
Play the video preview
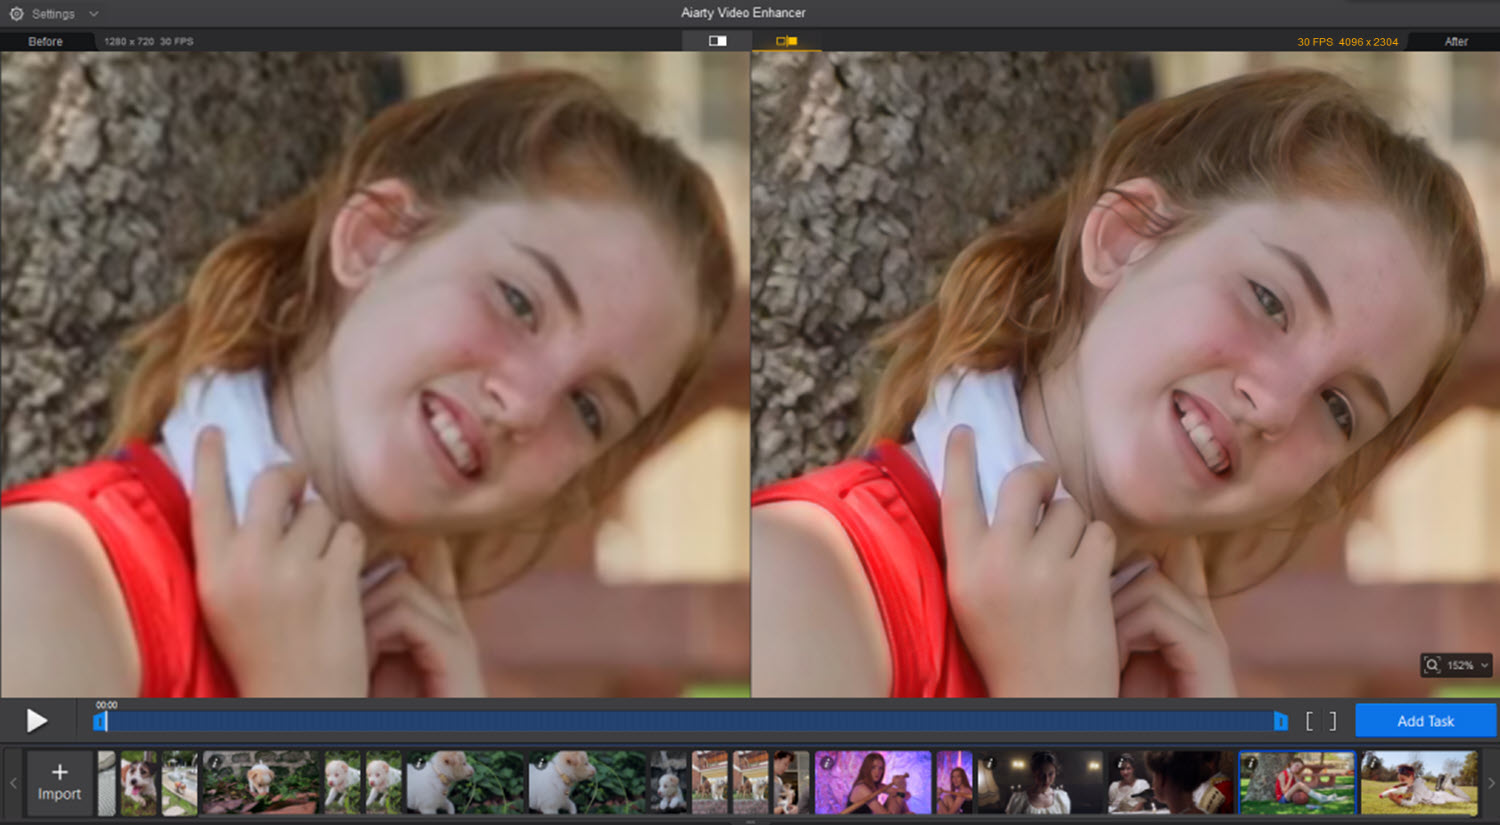(x=37, y=721)
